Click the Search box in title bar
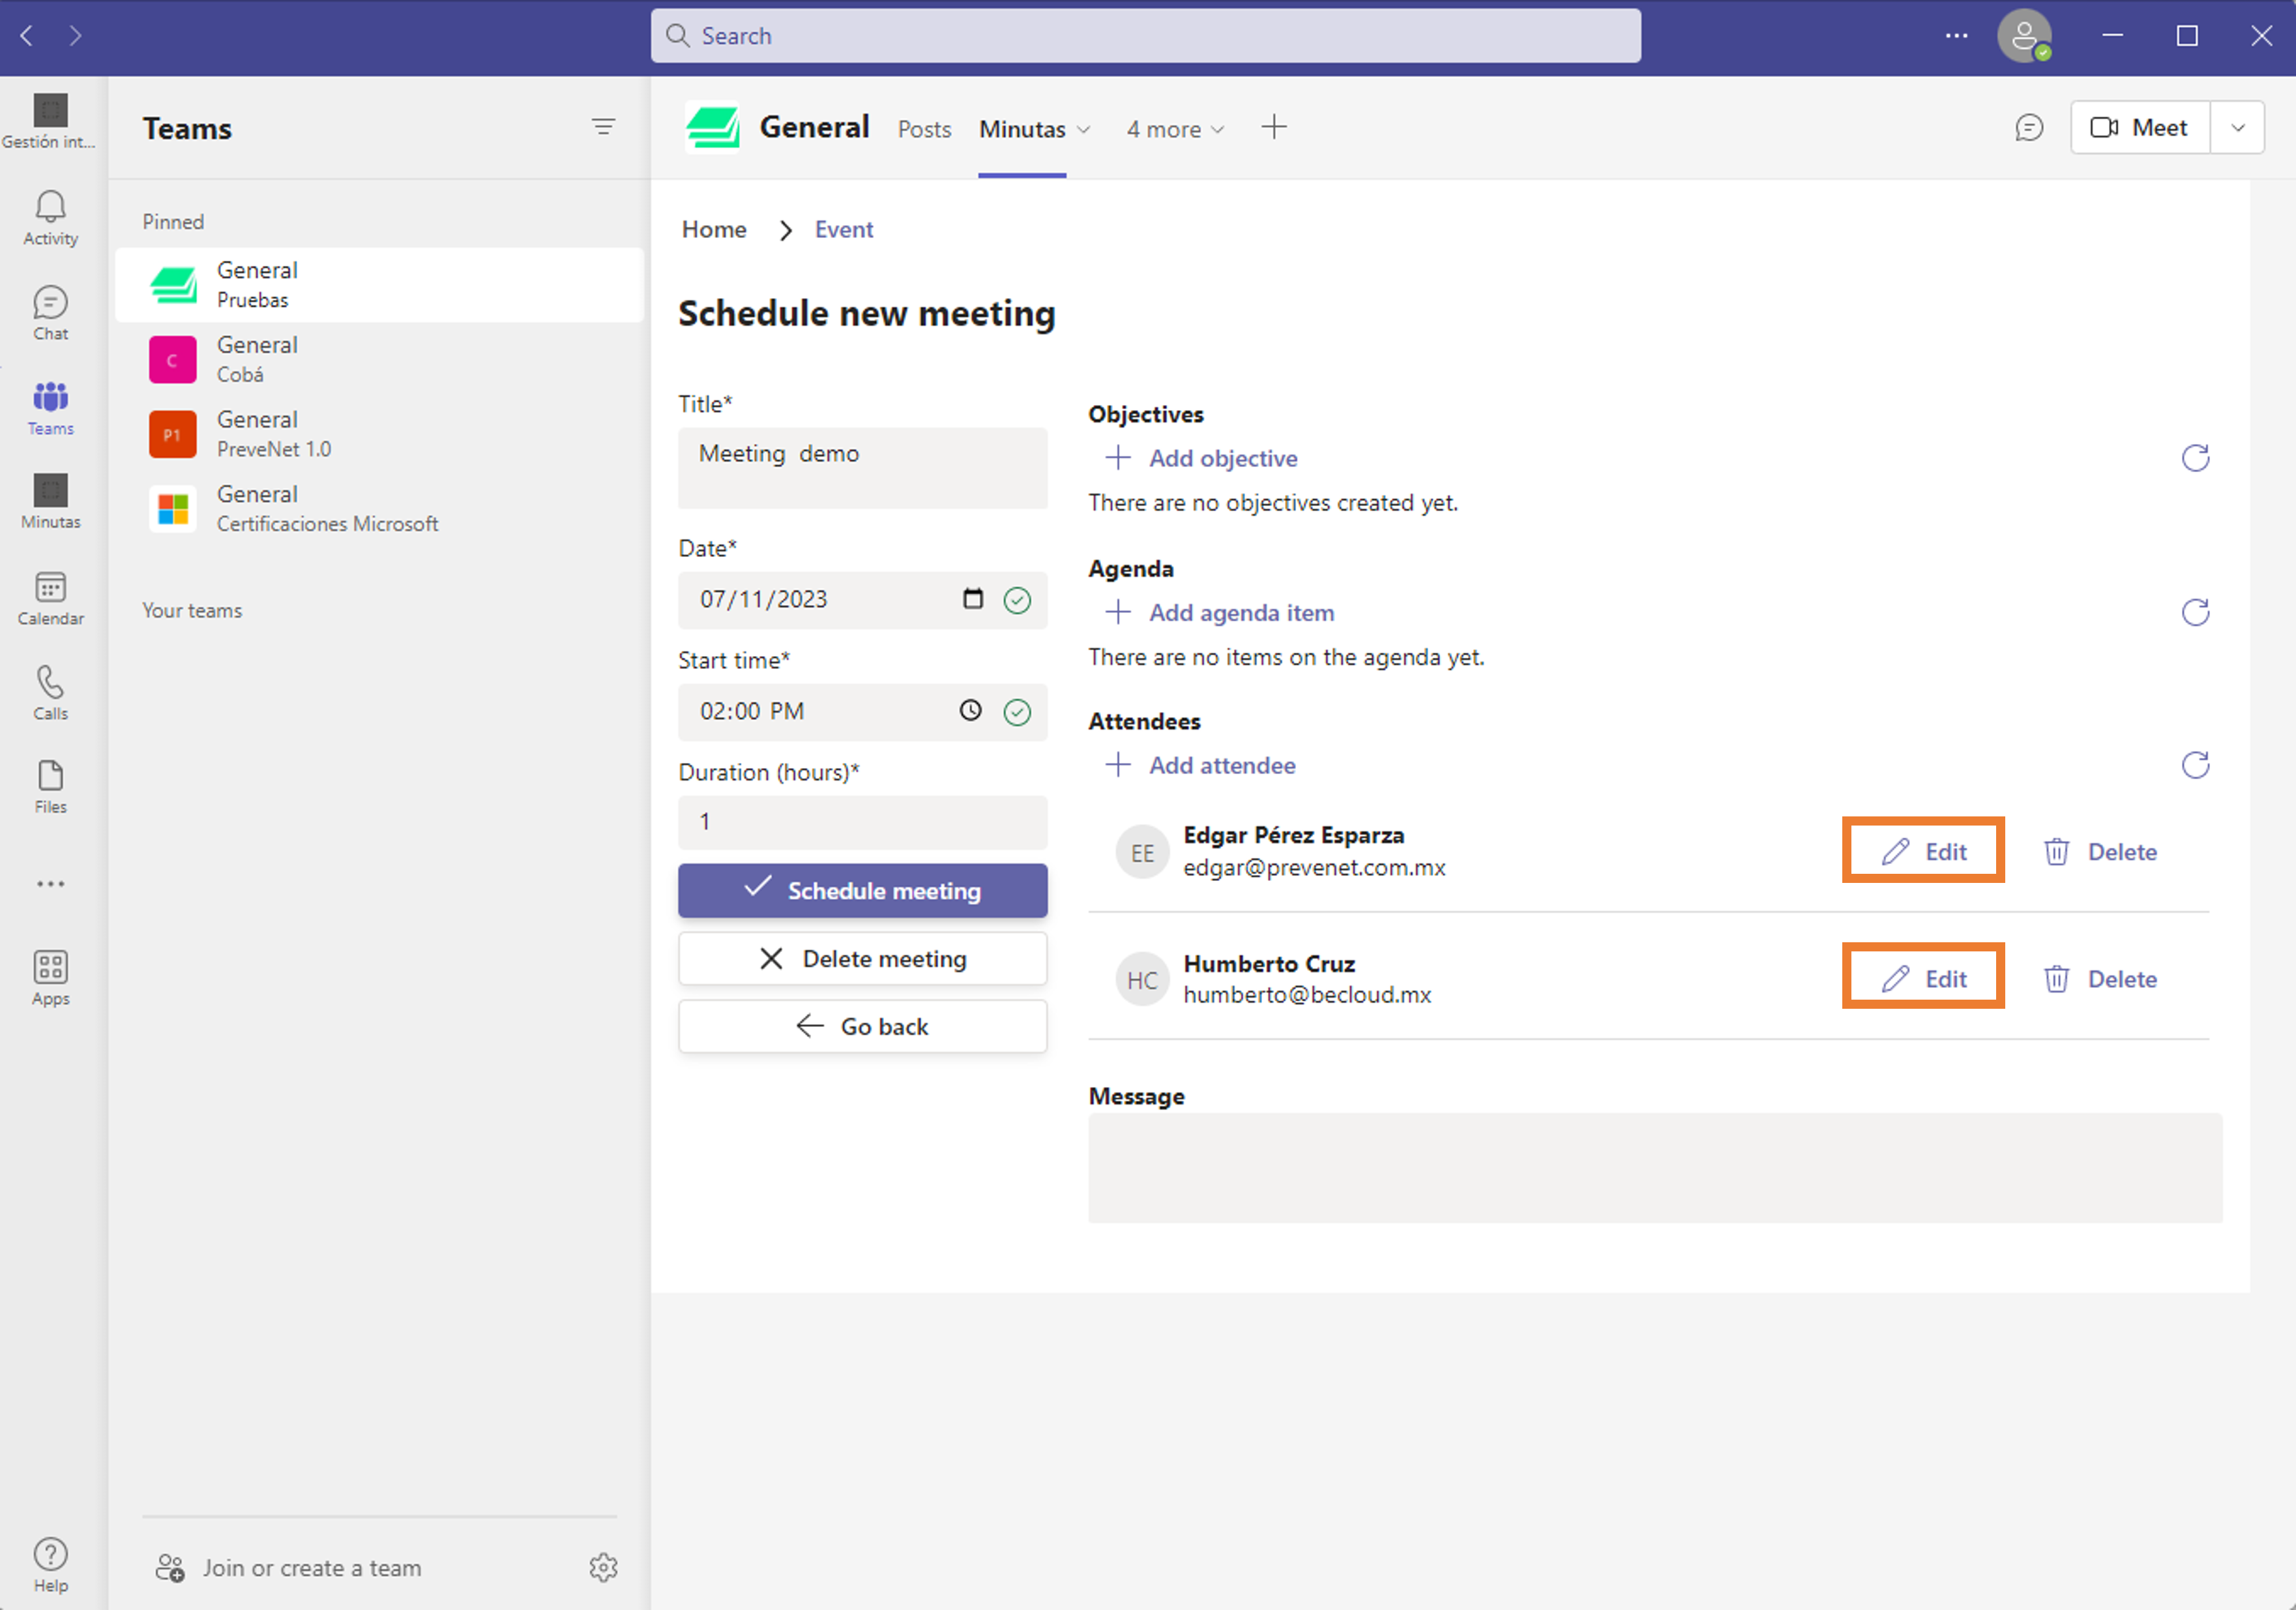This screenshot has width=2296, height=1610. point(1146,36)
